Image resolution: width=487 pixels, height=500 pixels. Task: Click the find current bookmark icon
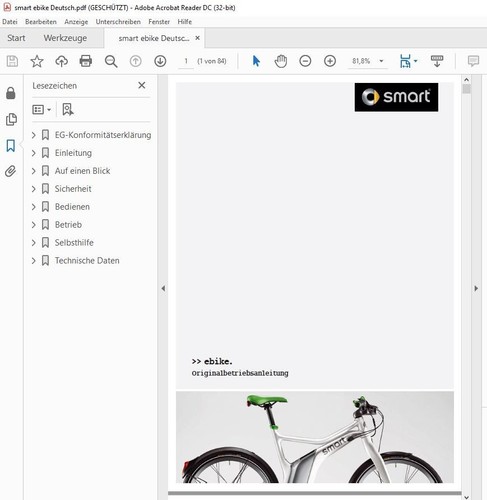[68, 109]
